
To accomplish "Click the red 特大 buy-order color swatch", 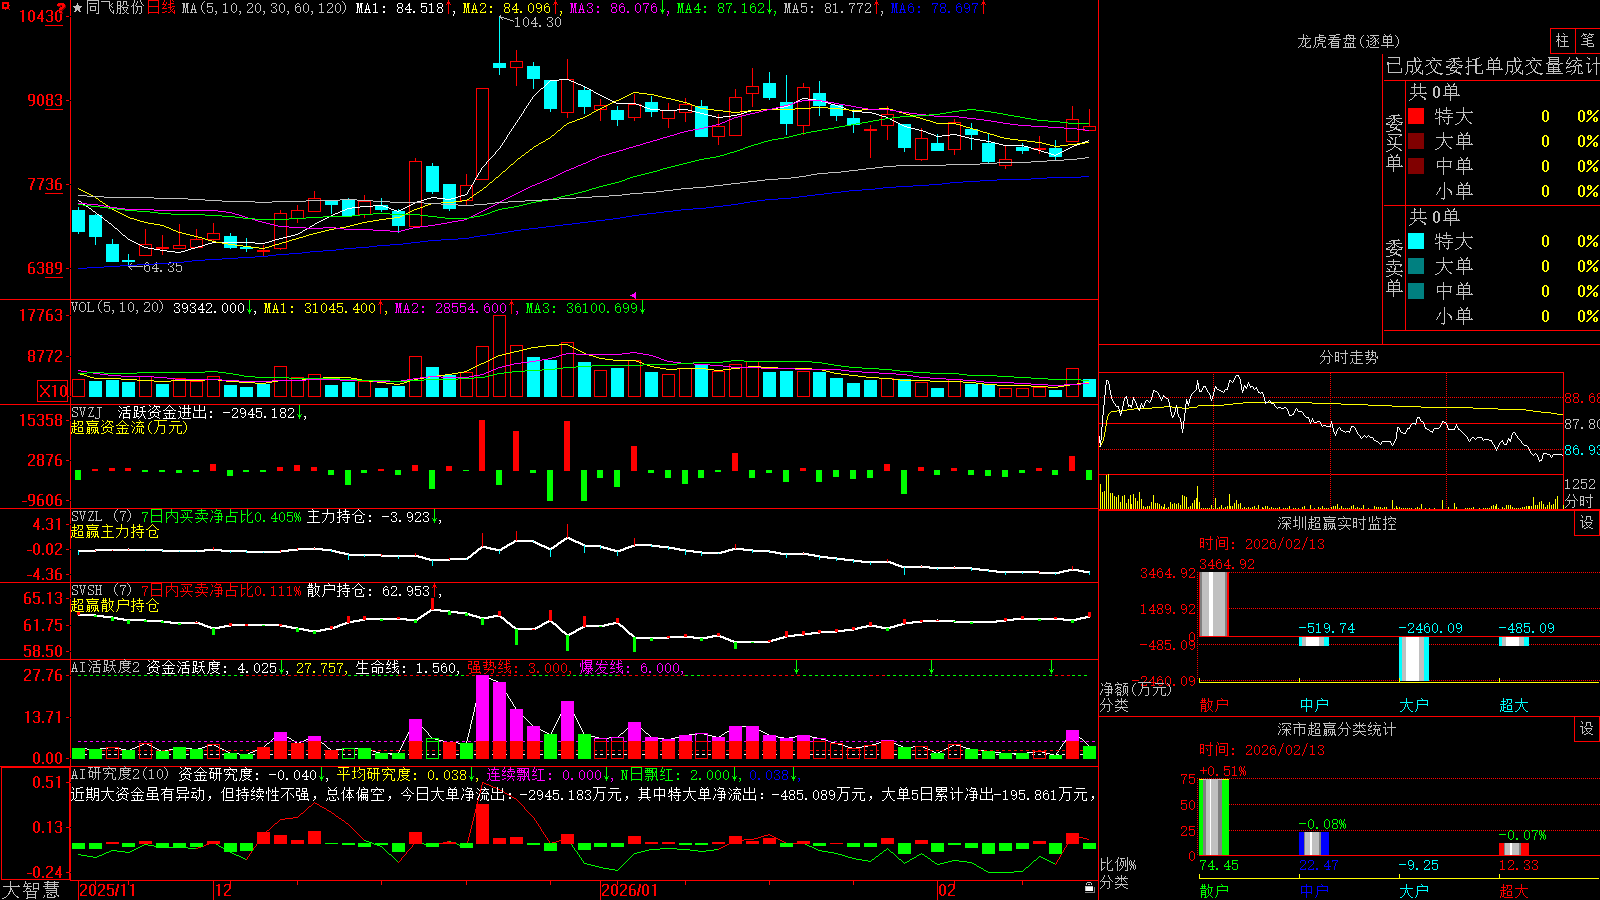I will [1416, 116].
